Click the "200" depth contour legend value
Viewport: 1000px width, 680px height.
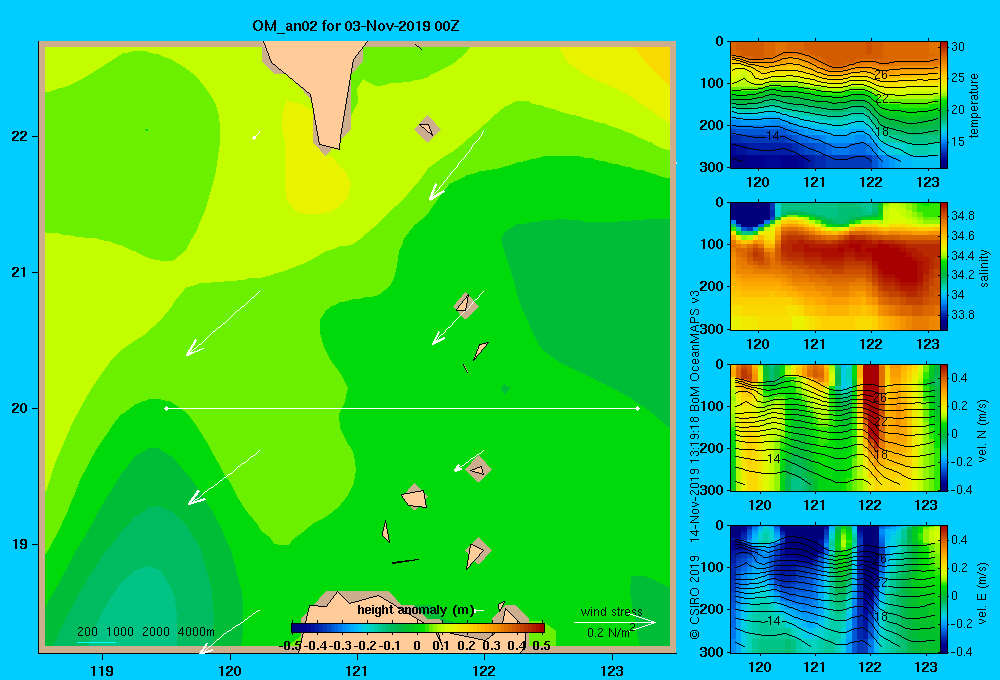[x=87, y=632]
